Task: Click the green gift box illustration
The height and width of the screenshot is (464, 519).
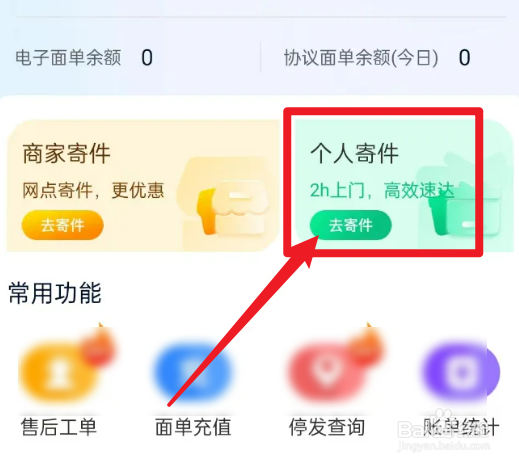Action: (463, 200)
